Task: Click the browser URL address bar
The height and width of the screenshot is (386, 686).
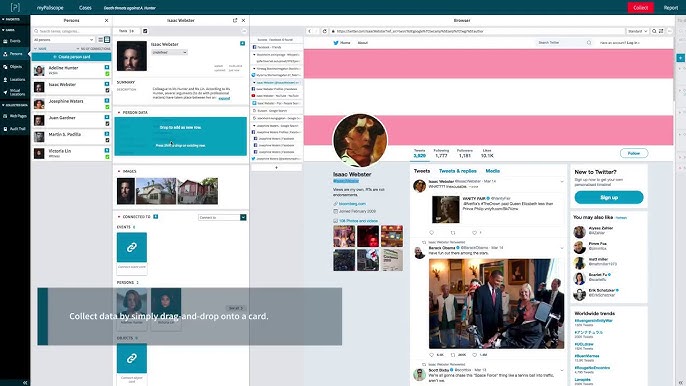Action: pos(478,31)
